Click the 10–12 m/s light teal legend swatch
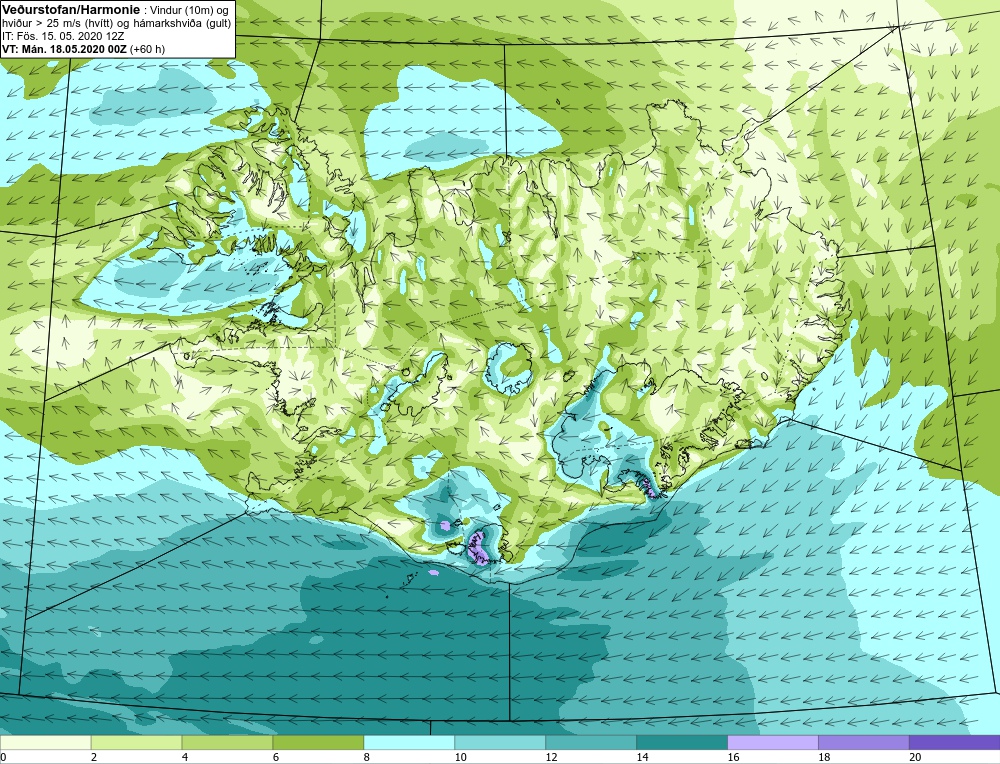The height and width of the screenshot is (764, 1000). coord(500,742)
